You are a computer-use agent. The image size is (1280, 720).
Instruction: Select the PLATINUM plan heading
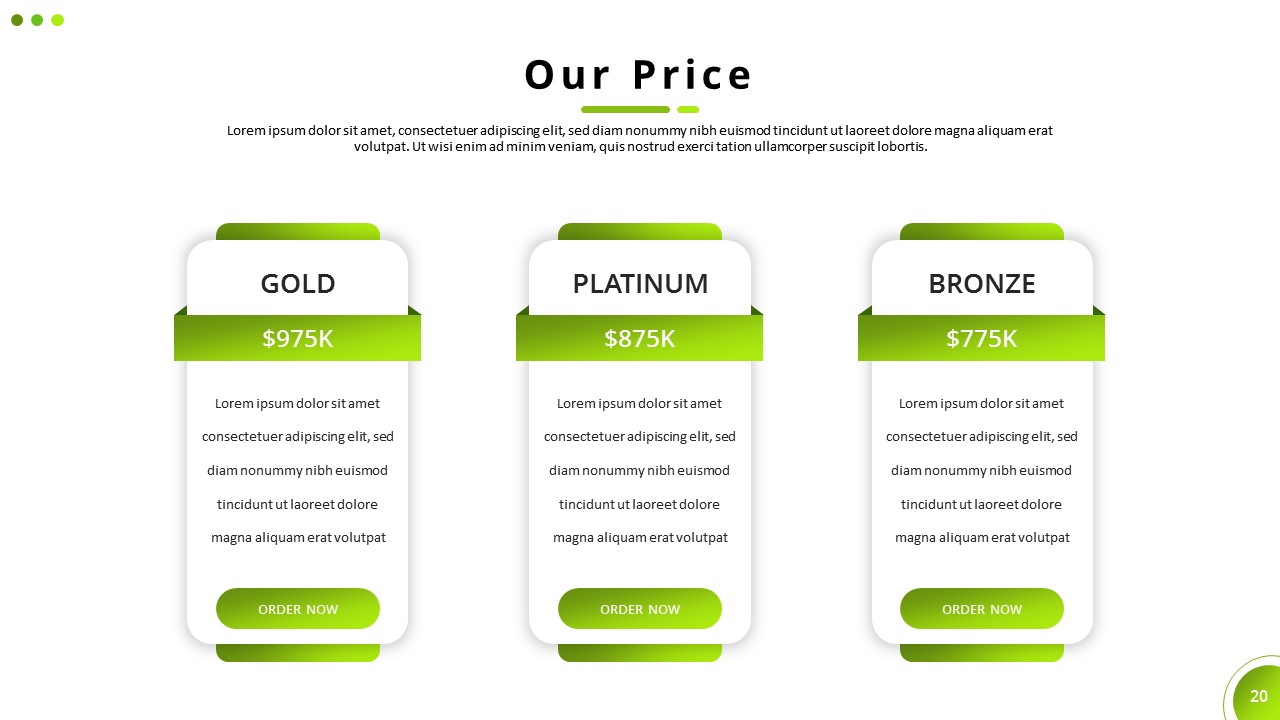coord(640,284)
